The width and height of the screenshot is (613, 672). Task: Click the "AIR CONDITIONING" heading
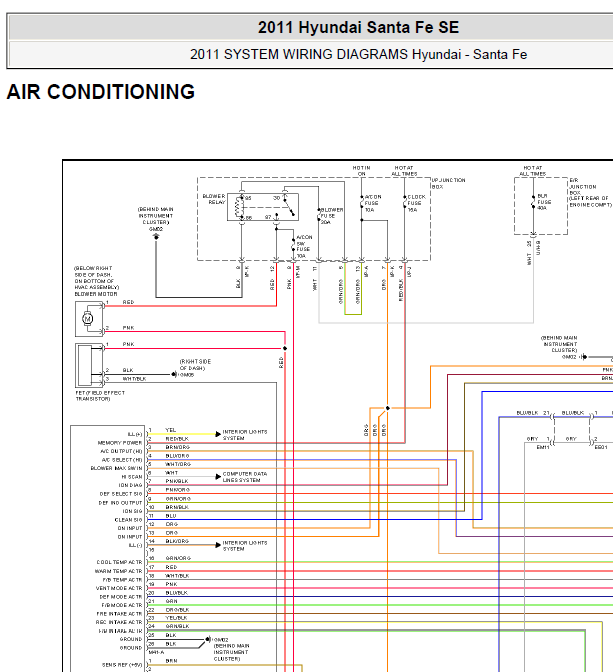pyautogui.click(x=101, y=92)
